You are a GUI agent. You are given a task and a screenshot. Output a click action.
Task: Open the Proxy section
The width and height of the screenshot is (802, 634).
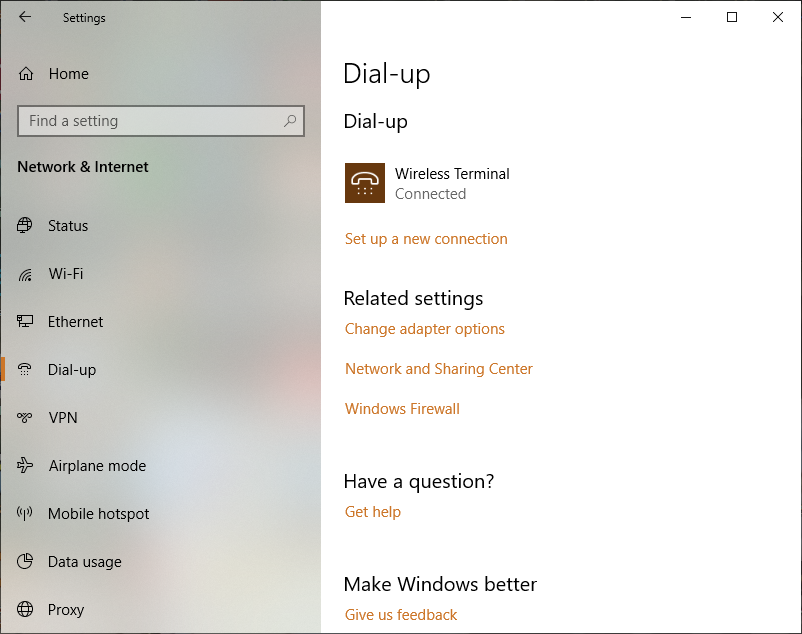[x=66, y=610]
